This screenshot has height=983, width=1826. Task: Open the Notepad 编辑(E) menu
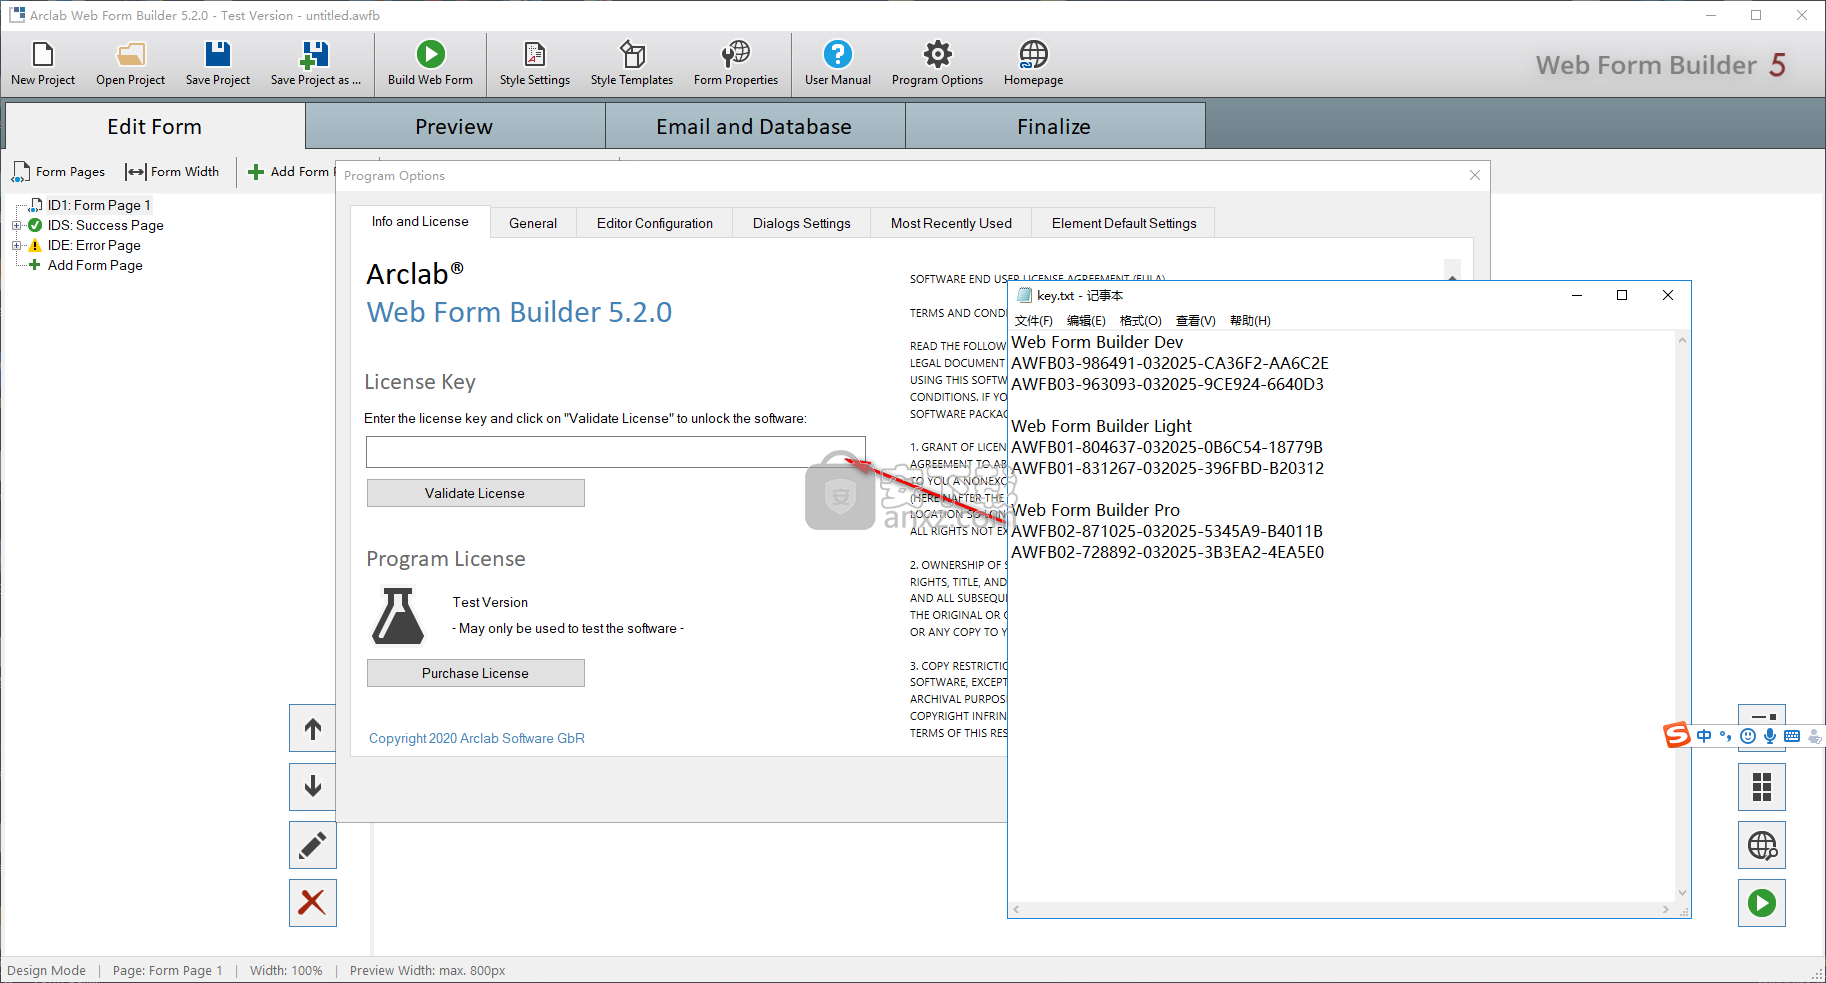click(1086, 321)
